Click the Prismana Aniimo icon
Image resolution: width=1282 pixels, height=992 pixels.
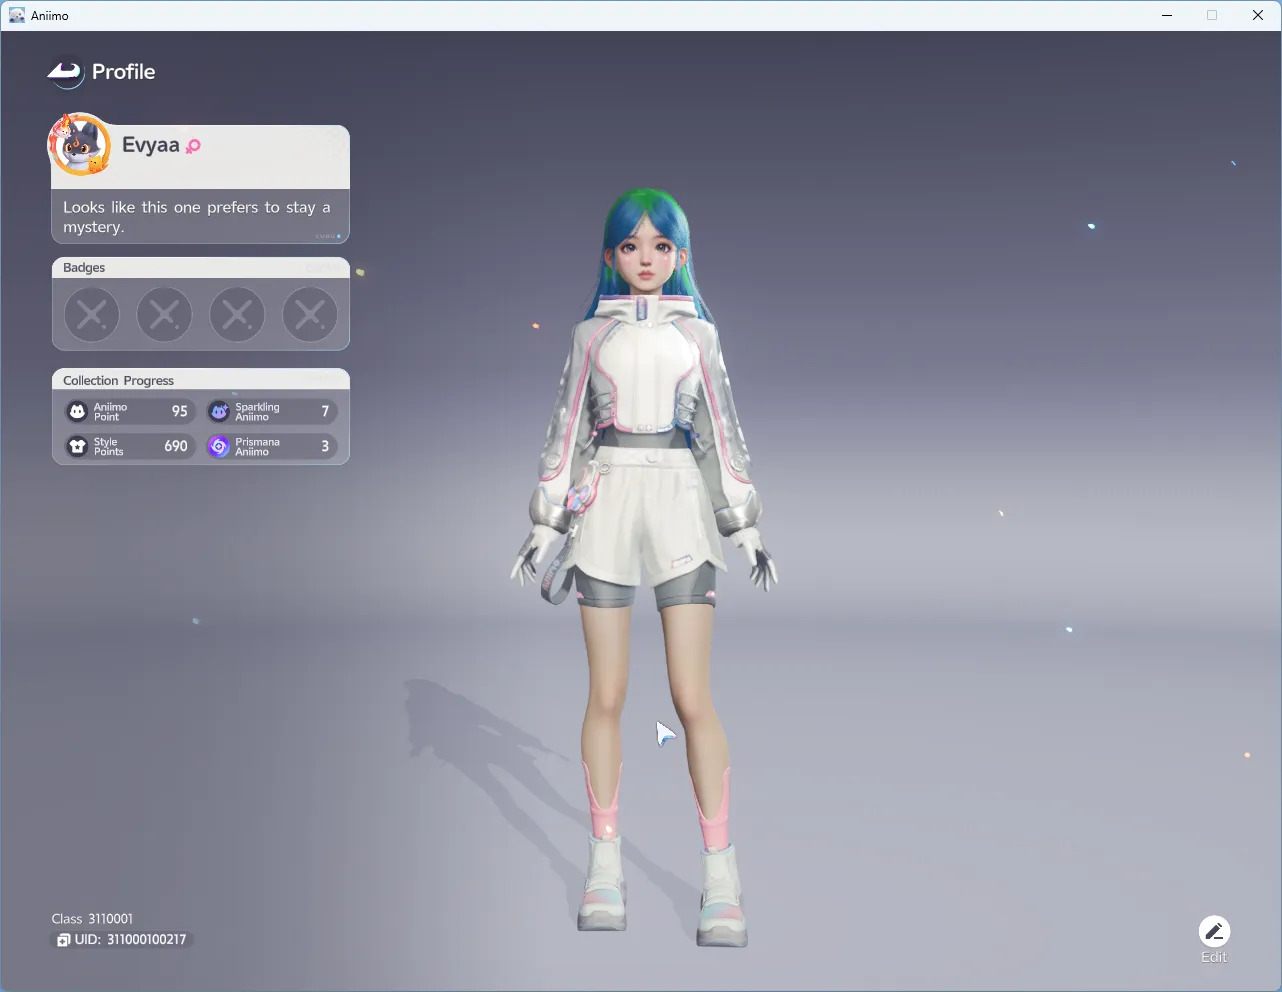point(219,446)
